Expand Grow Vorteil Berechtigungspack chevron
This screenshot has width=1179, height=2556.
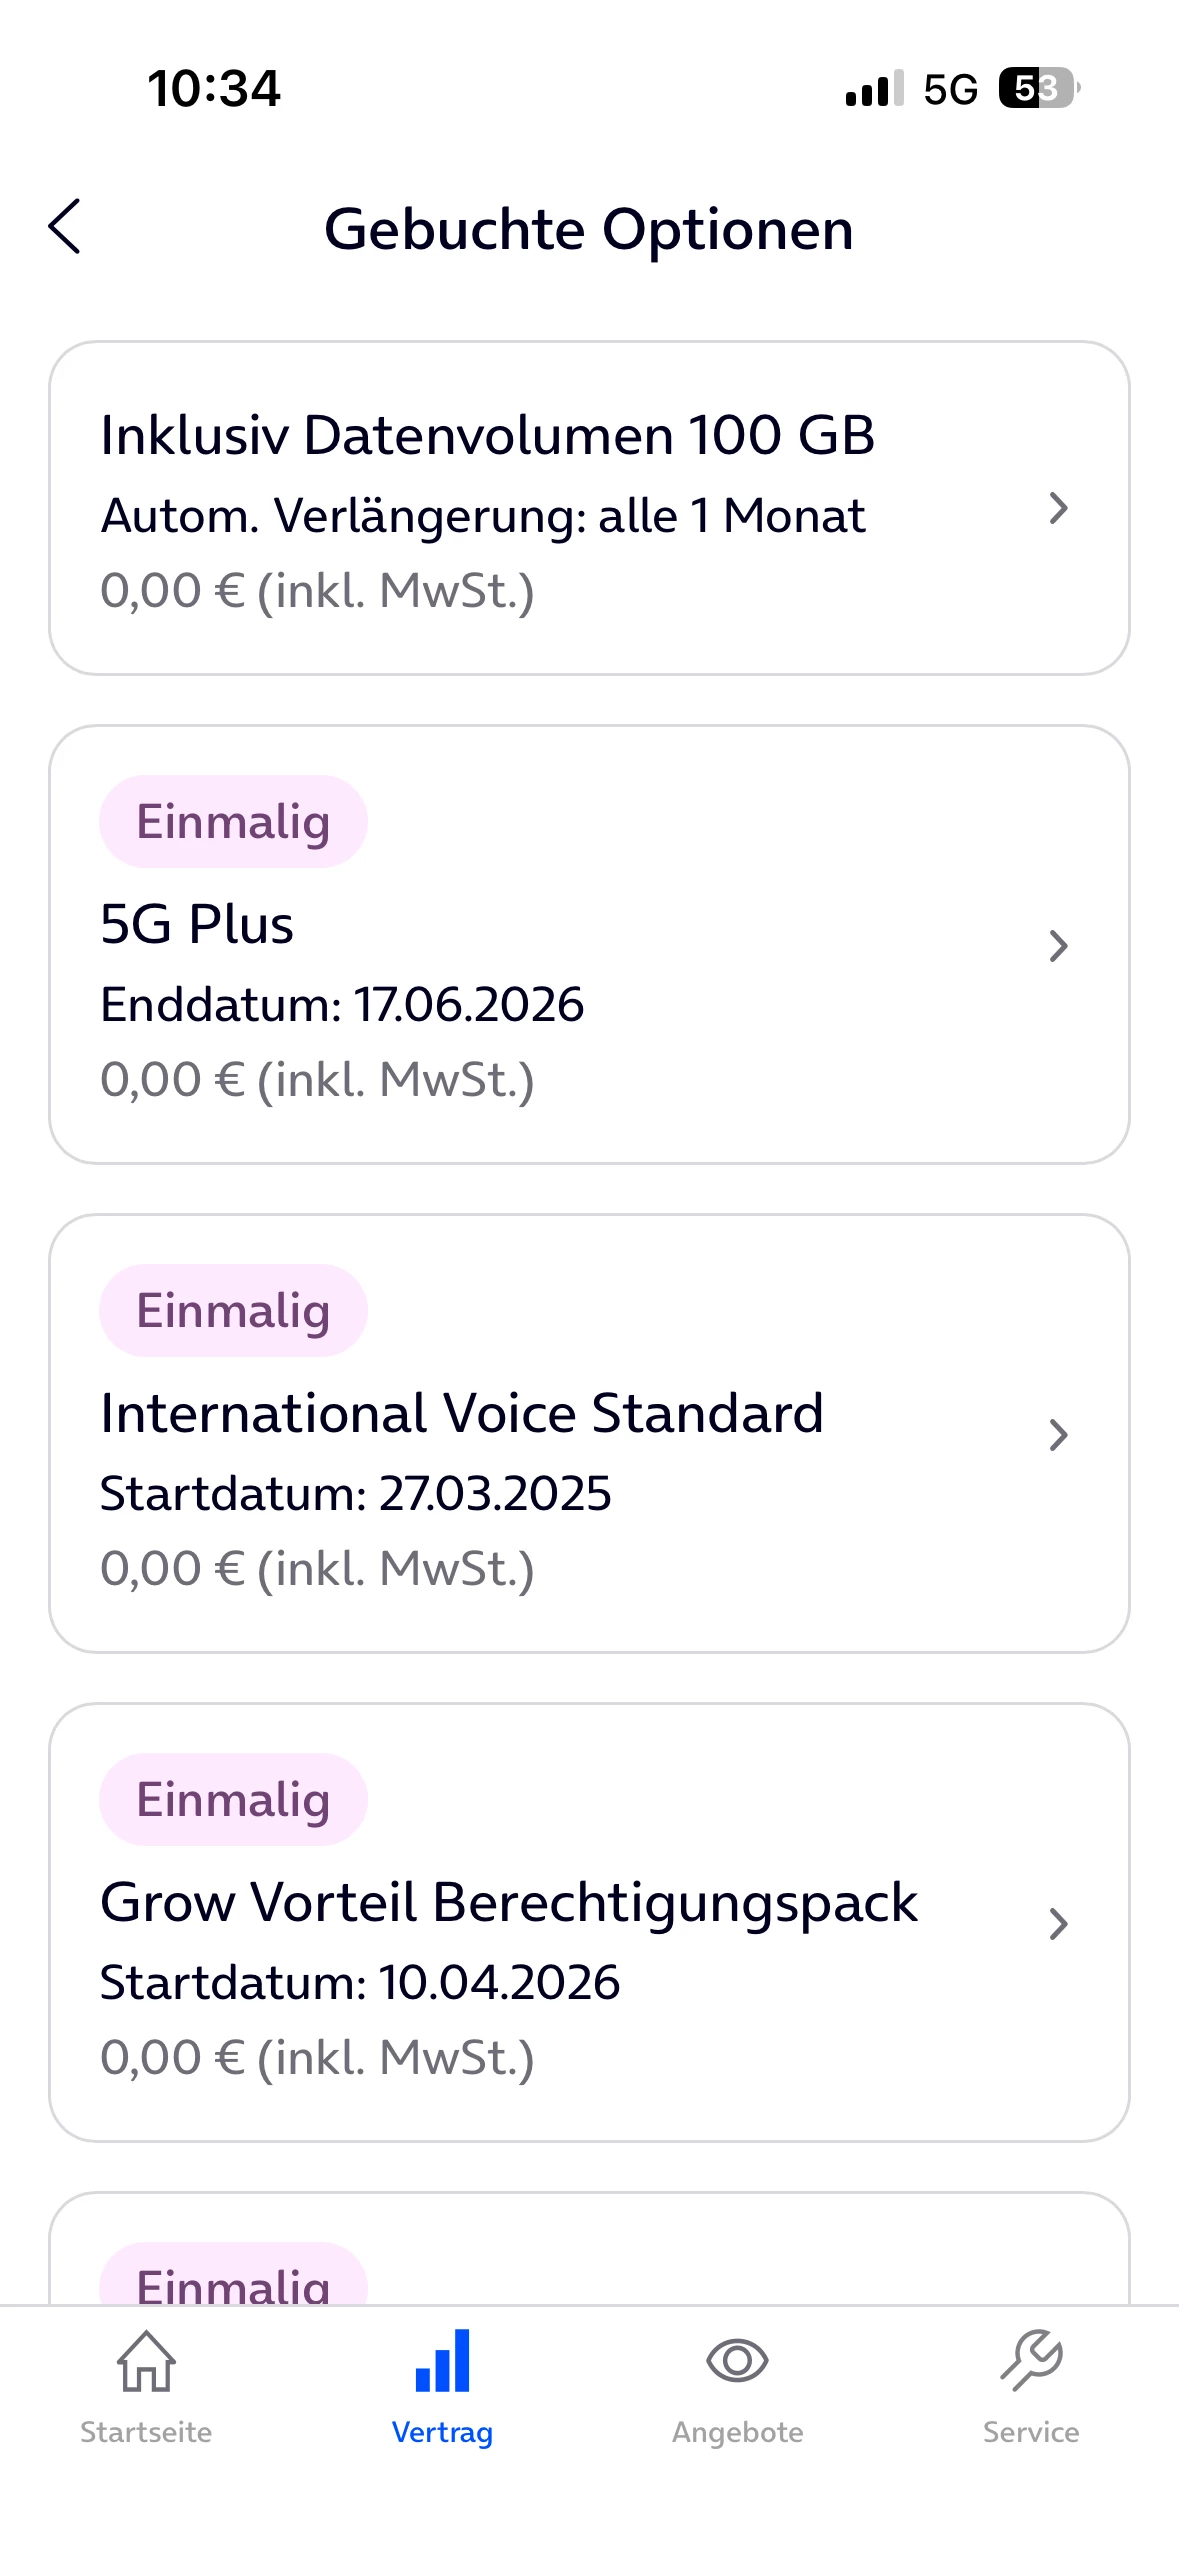pos(1058,1923)
